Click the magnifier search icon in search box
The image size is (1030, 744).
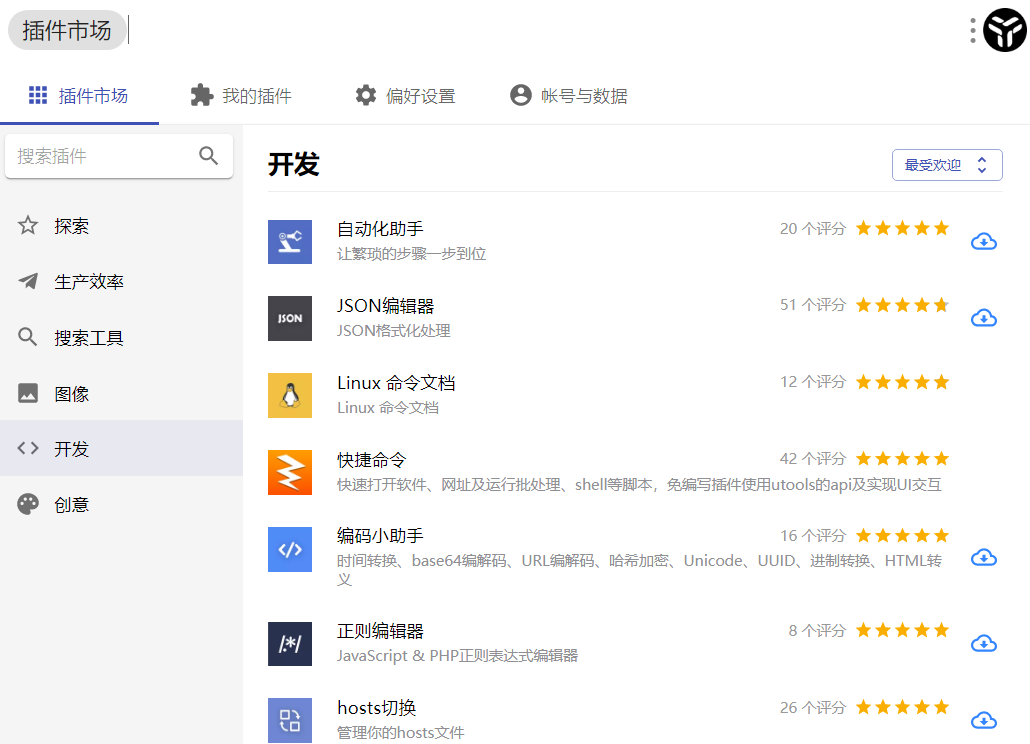point(208,156)
